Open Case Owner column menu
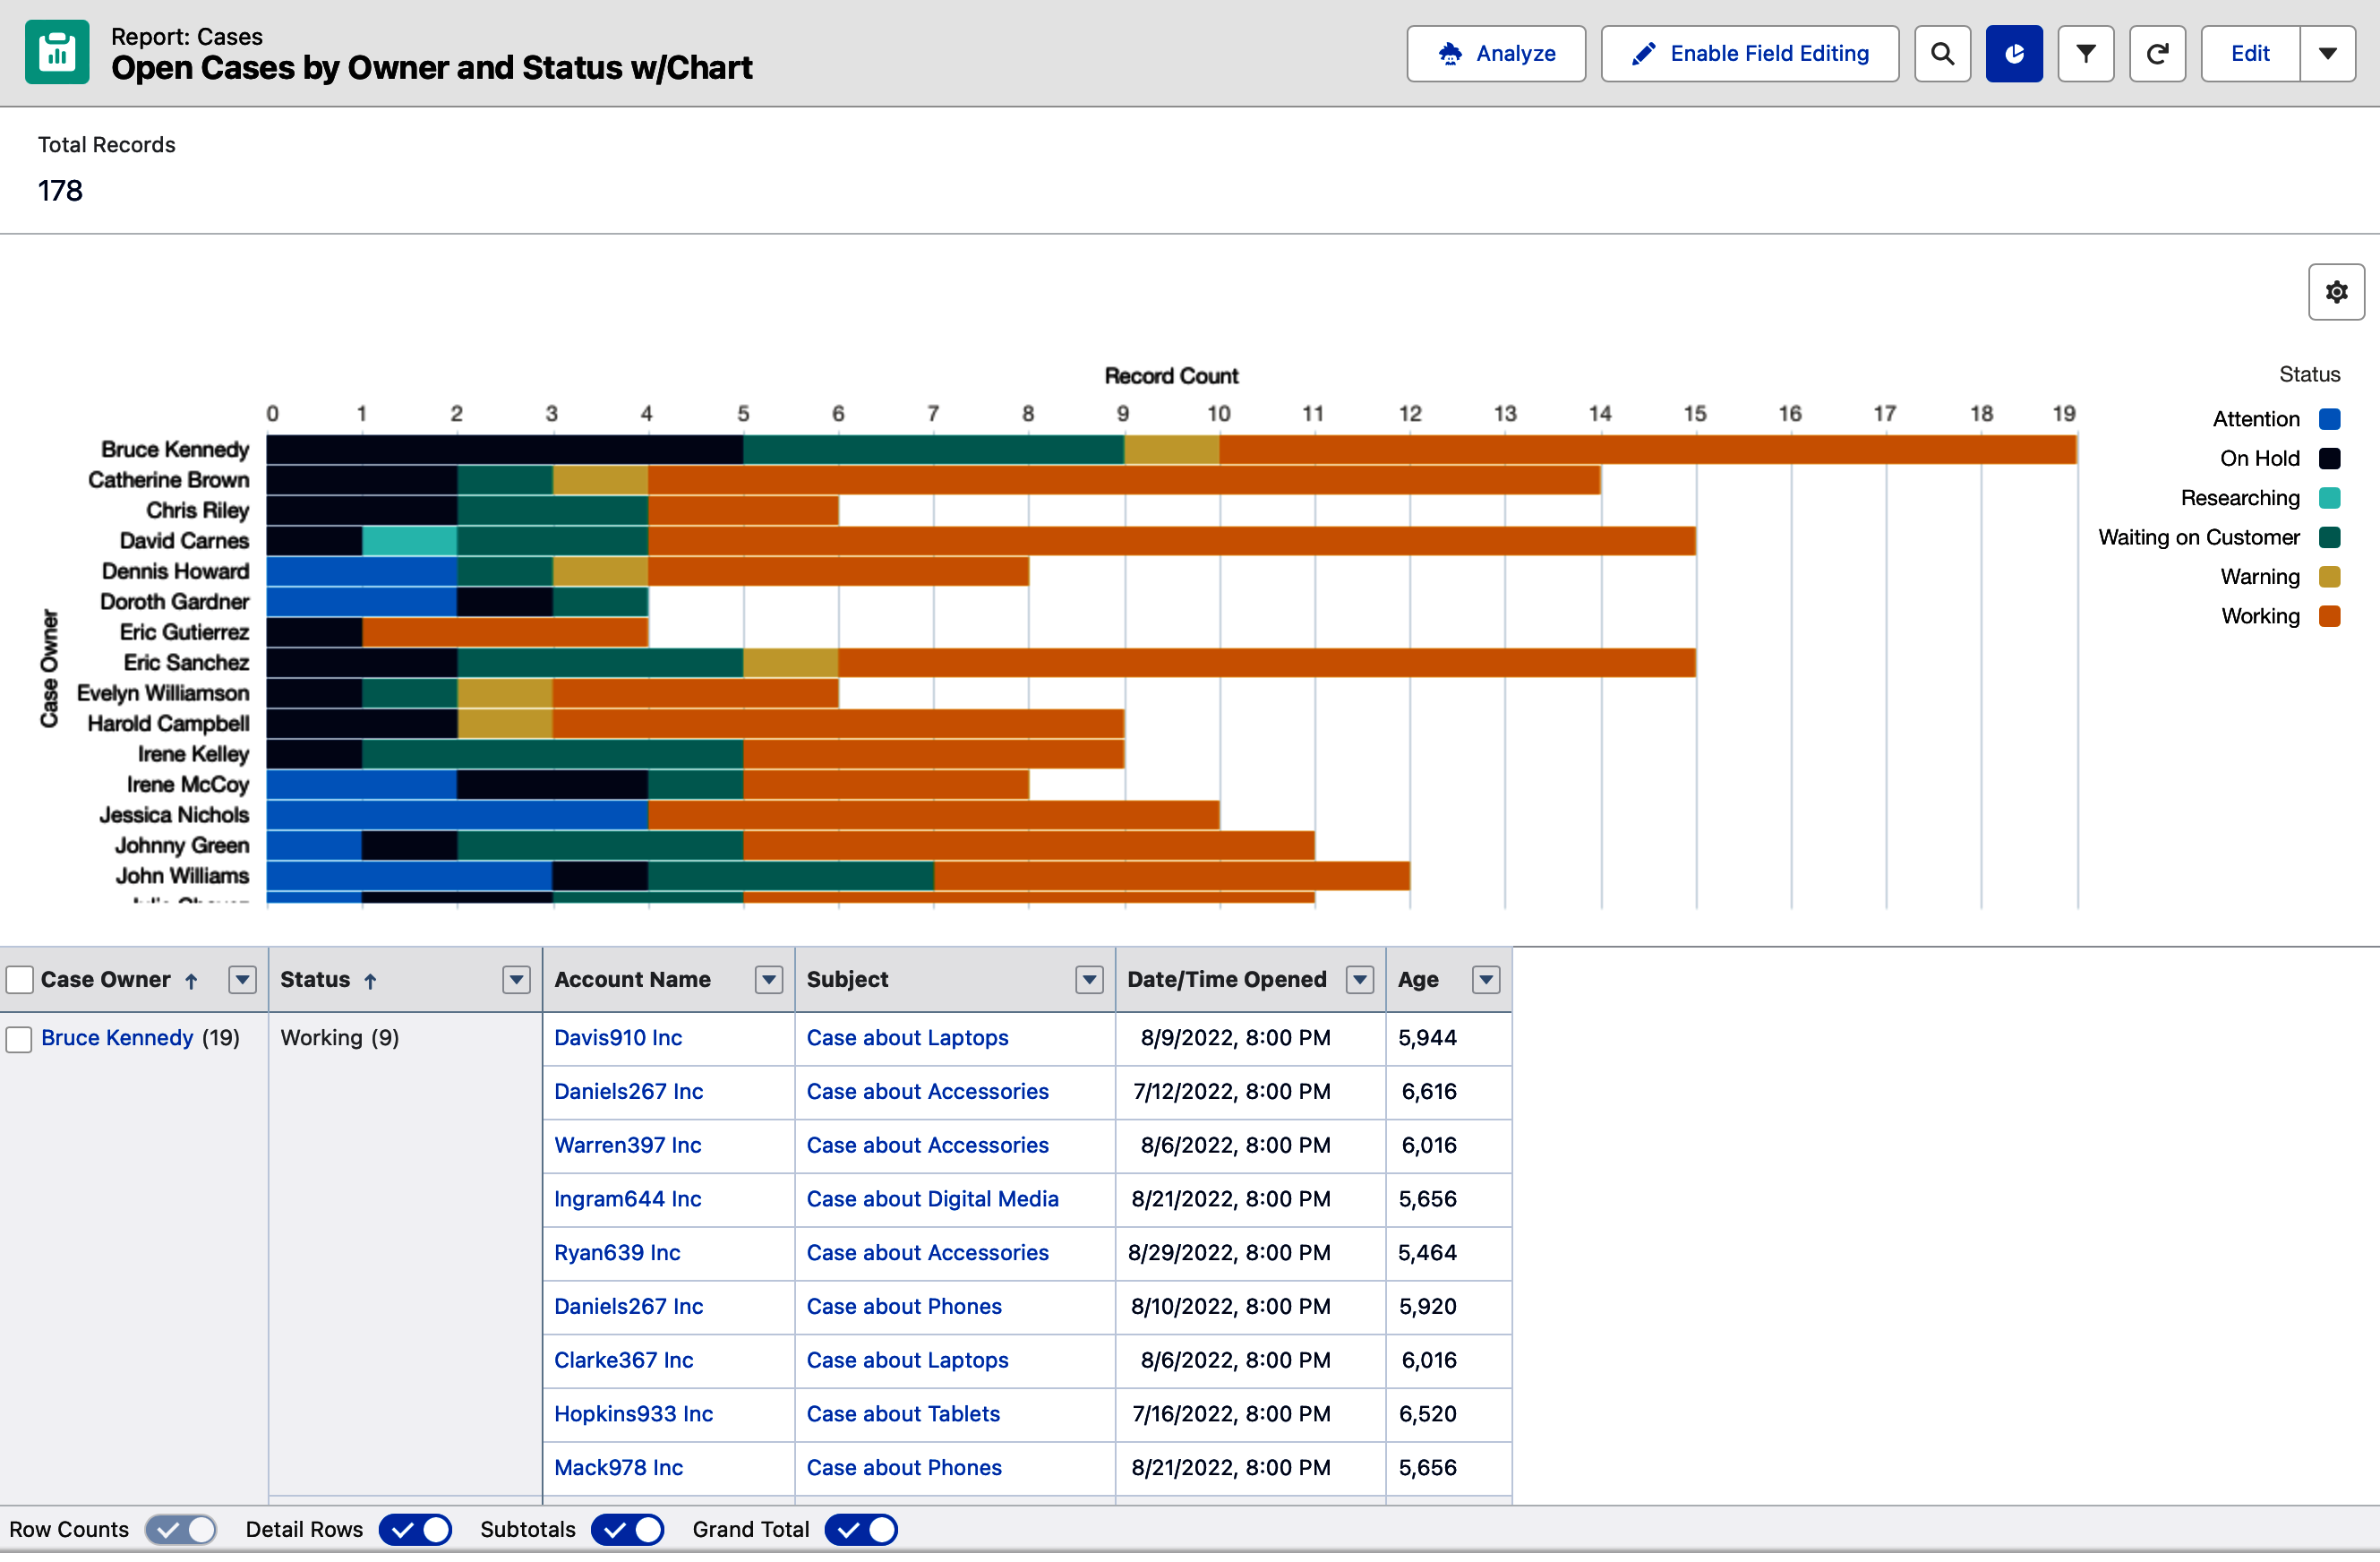 (x=243, y=981)
